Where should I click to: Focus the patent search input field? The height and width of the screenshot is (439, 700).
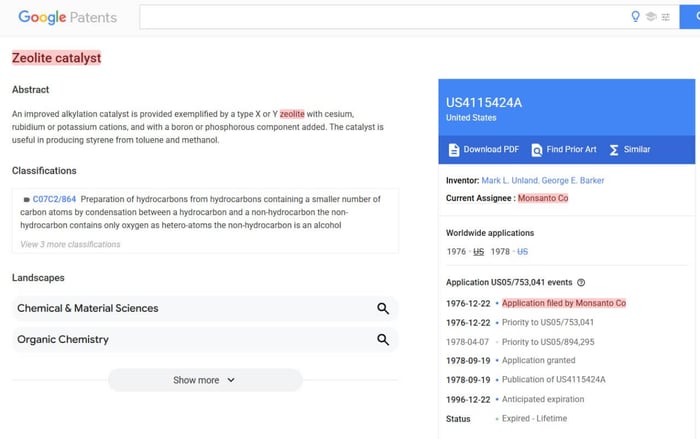coord(380,17)
